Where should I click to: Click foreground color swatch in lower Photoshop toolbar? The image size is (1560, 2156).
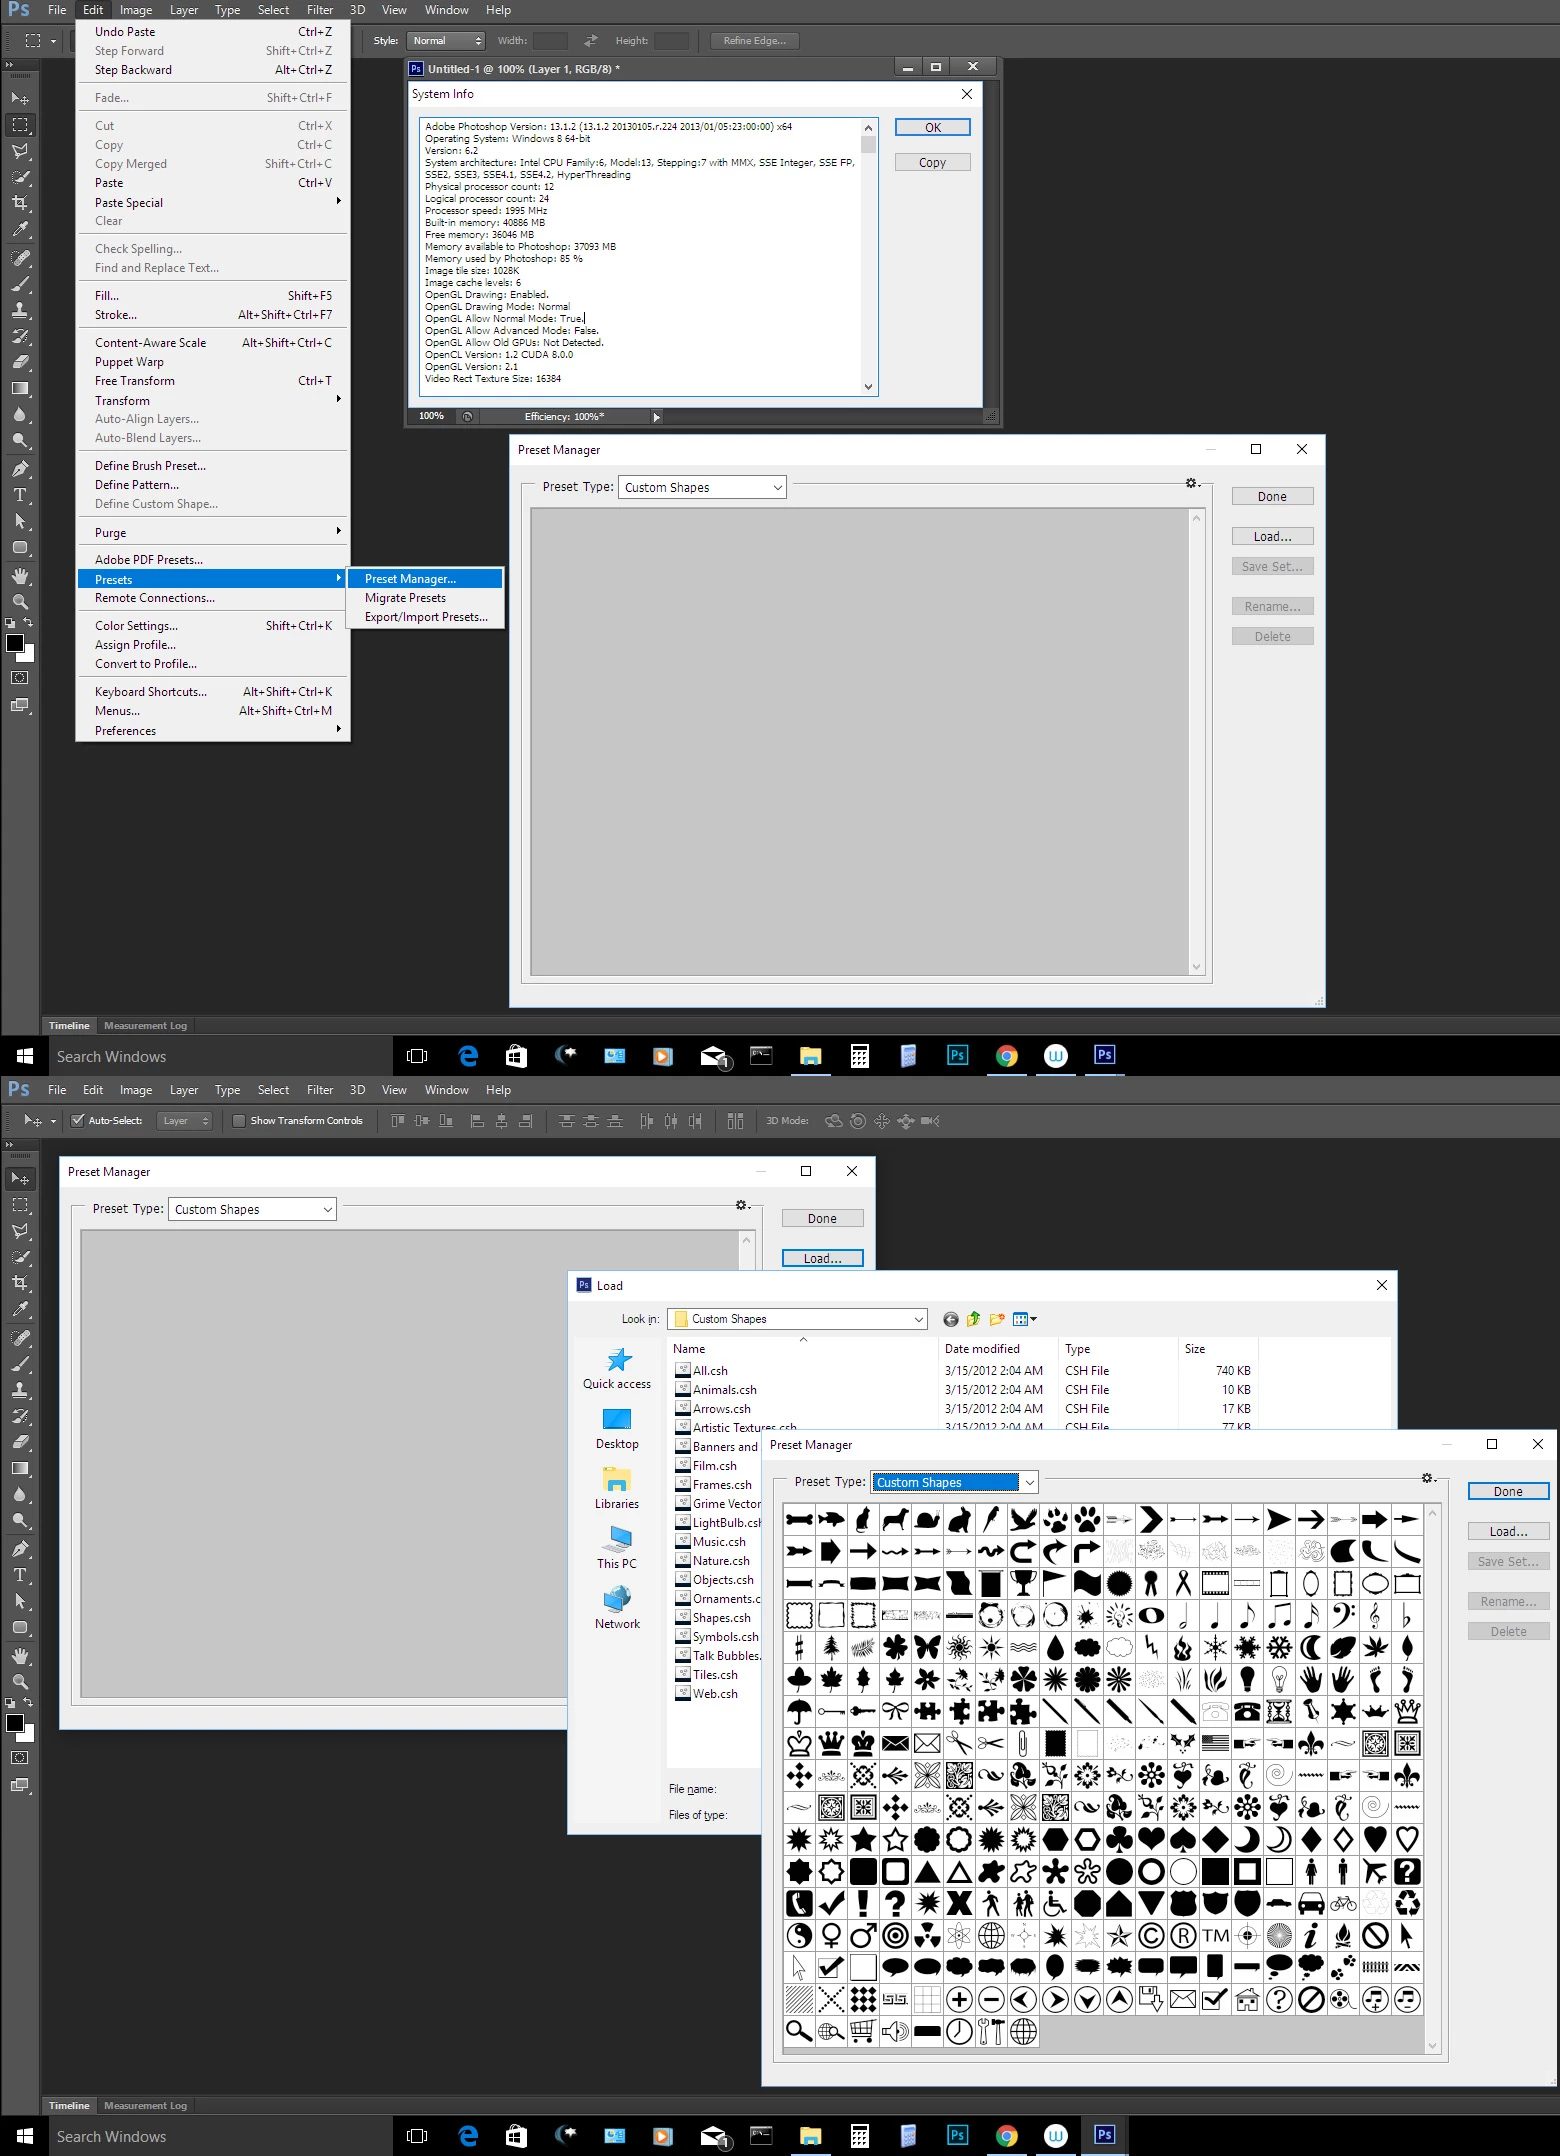15,1723
